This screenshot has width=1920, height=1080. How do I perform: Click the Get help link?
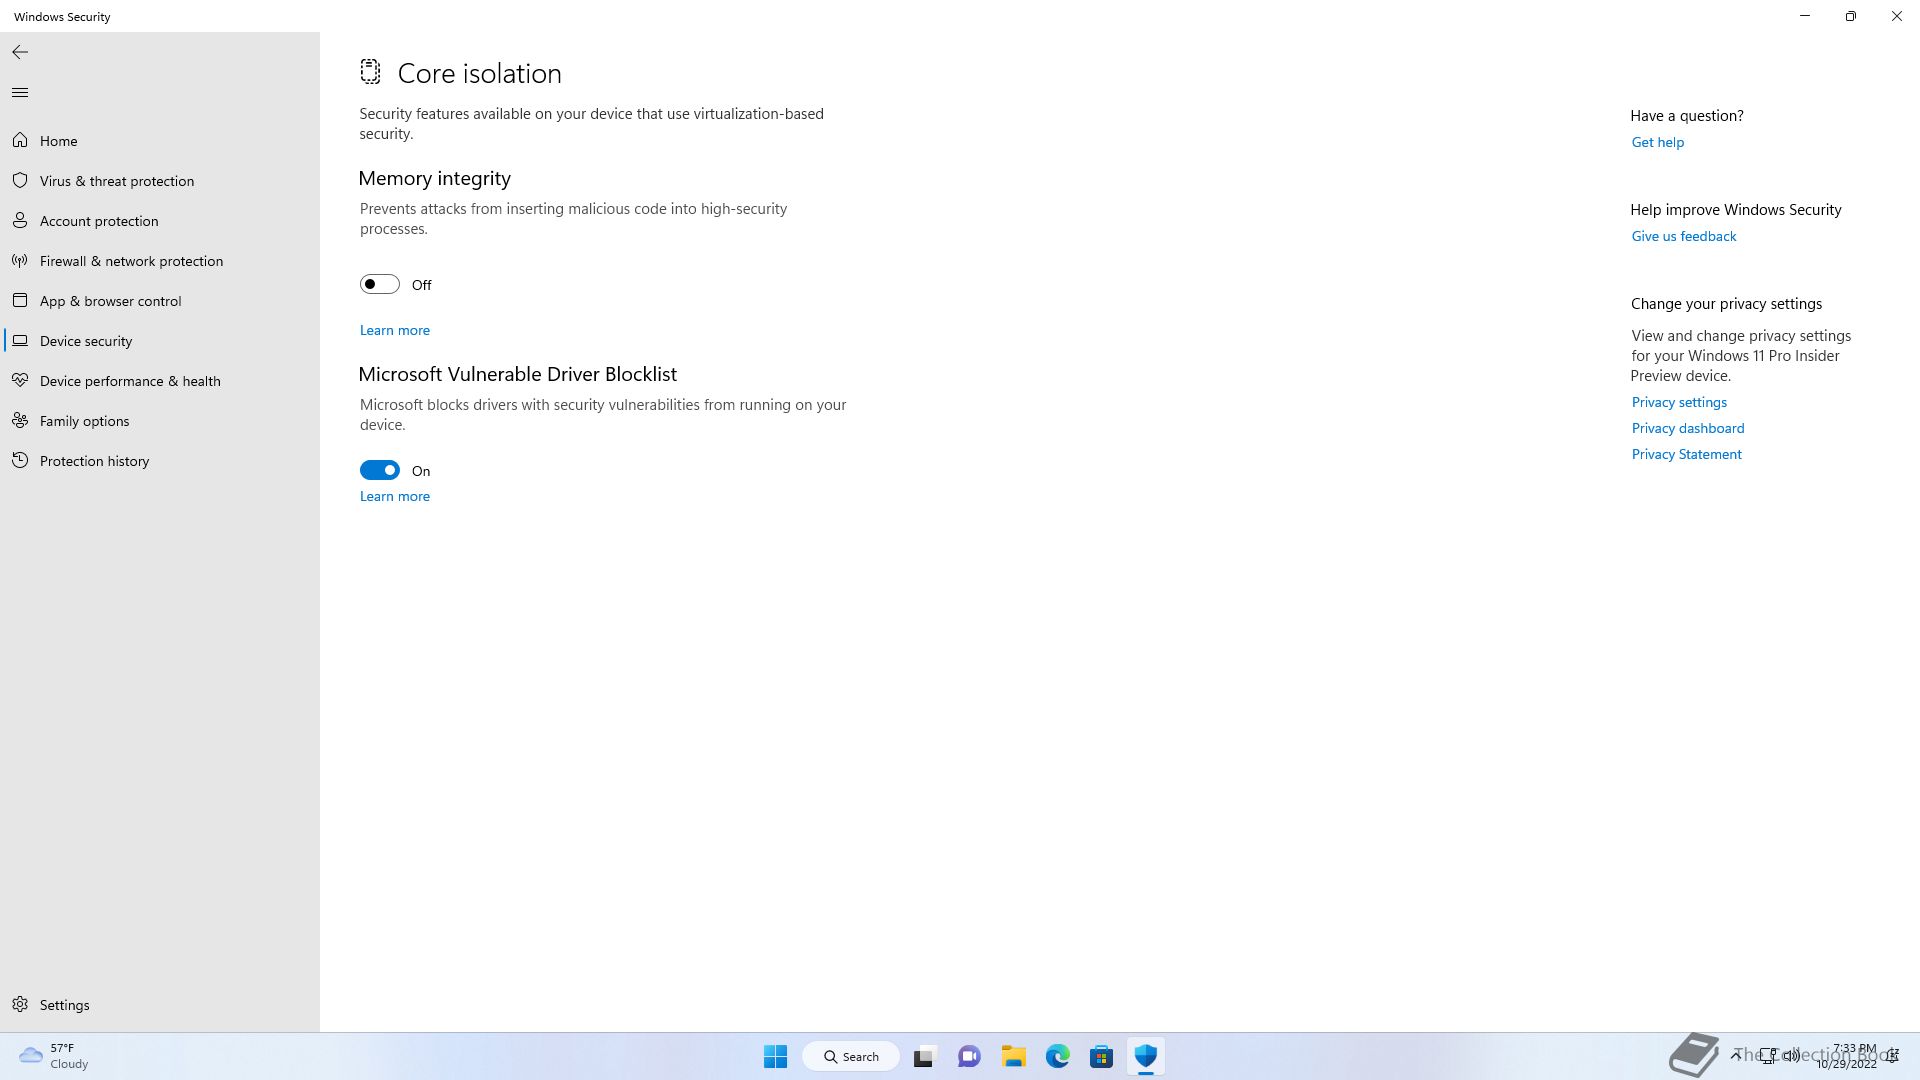point(1657,142)
